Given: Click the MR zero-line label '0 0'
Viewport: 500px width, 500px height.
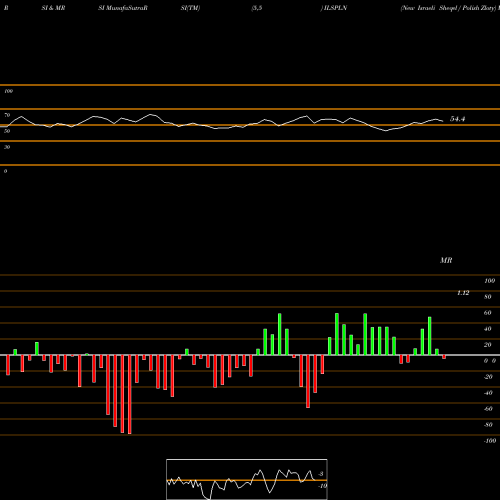Looking at the screenshot, I should tap(490, 361).
